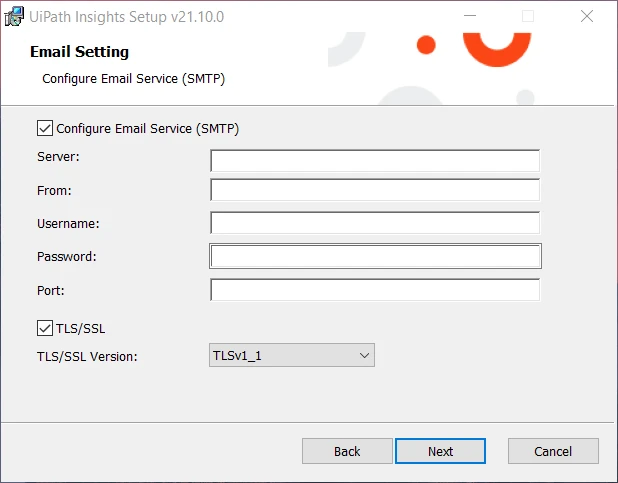Click the chevron arrow of TLSv1_1 combo box
Screen dimensions: 618x483
tap(364, 355)
